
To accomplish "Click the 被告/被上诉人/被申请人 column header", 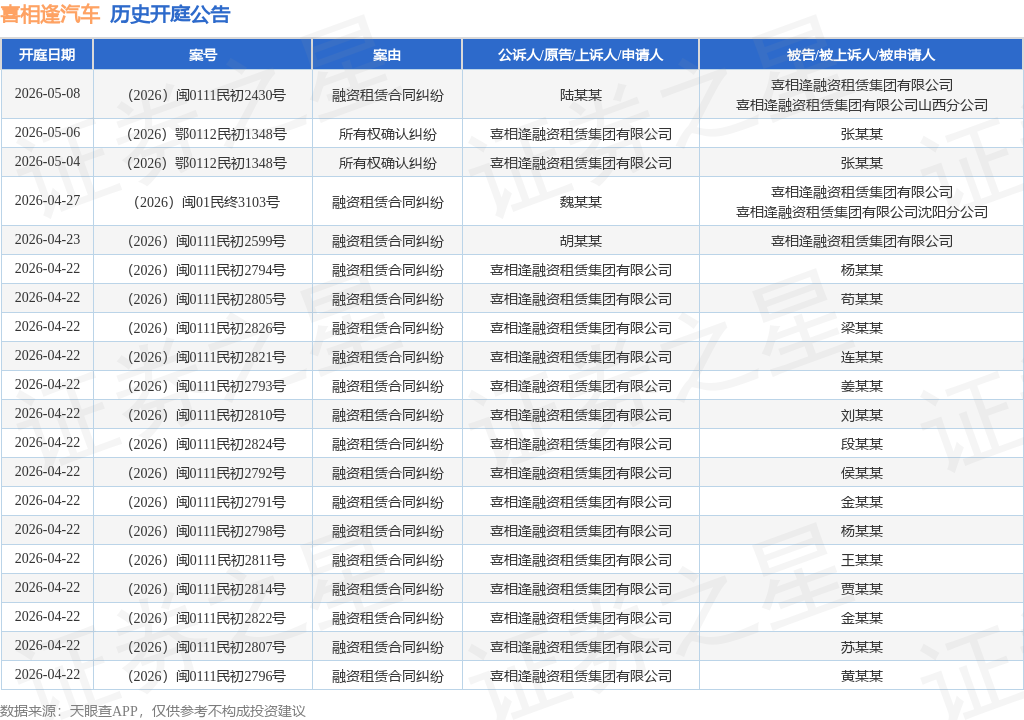I will (861, 55).
